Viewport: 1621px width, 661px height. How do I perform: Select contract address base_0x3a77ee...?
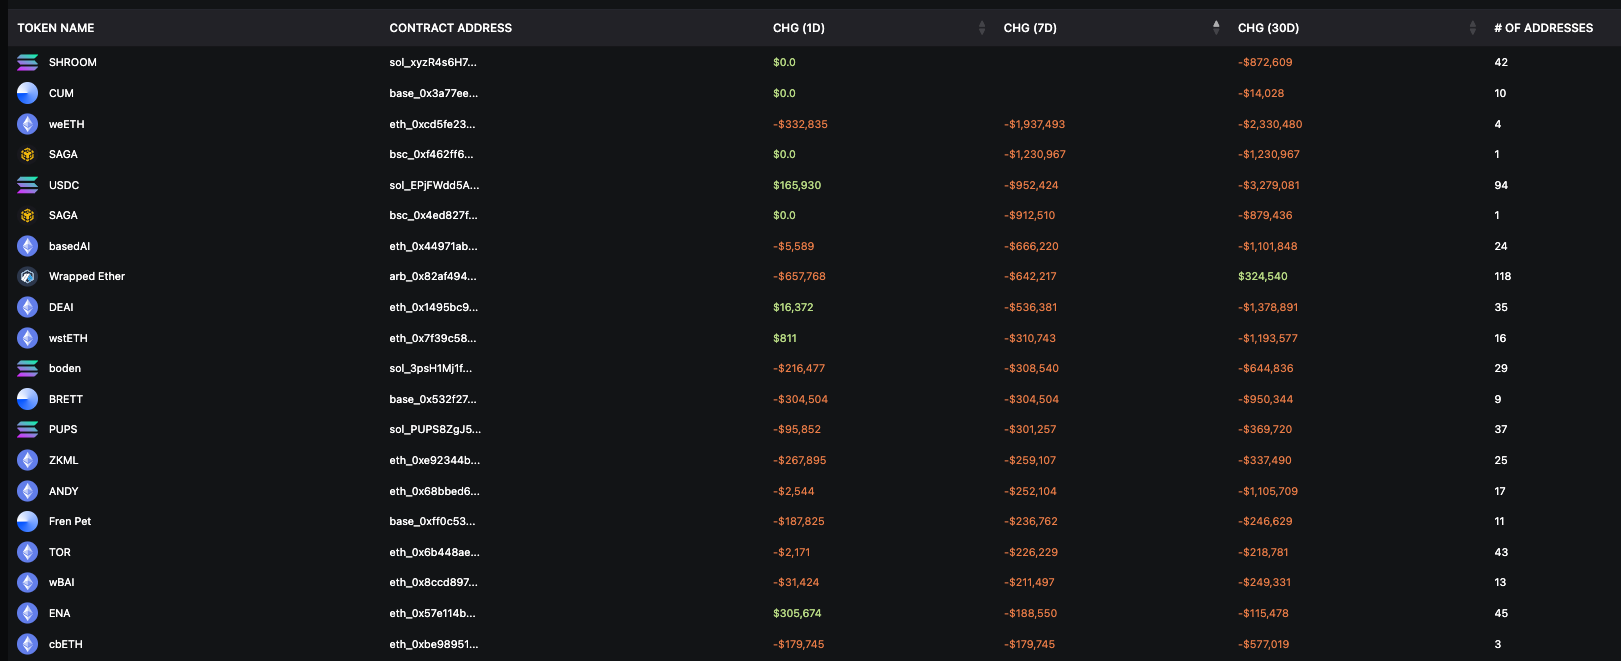click(x=434, y=93)
